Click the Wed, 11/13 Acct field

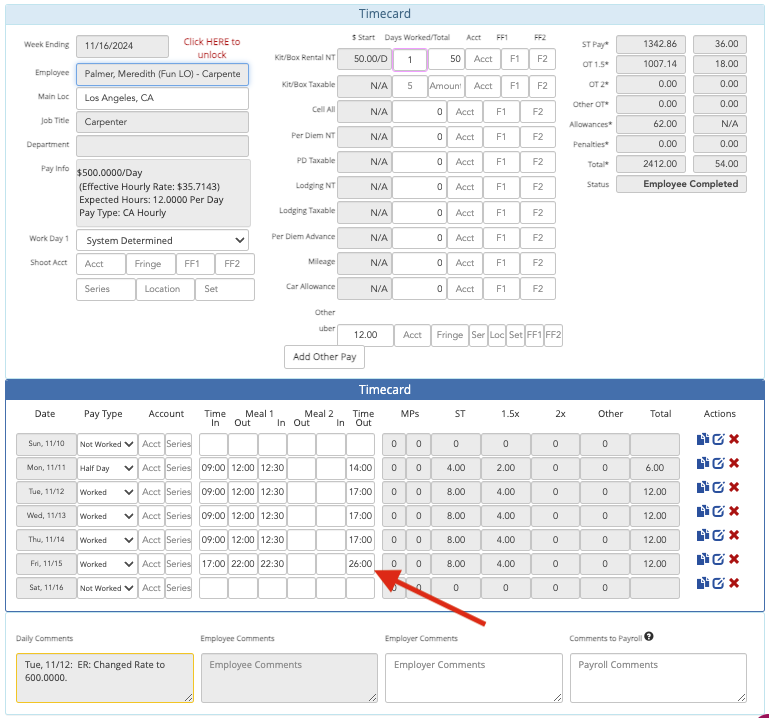click(151, 516)
